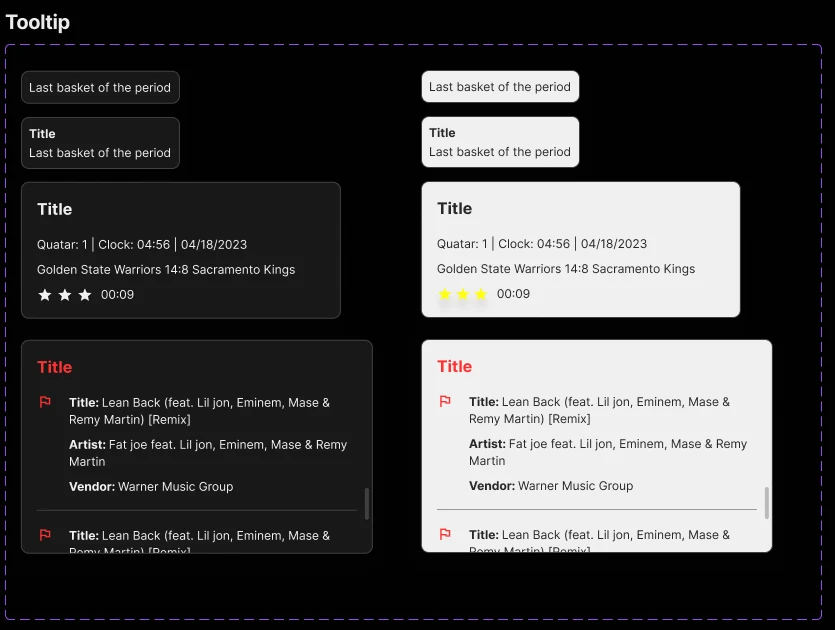This screenshot has width=835, height=630.
Task: Click the 'Tooltip' page heading
Action: coord(38,22)
